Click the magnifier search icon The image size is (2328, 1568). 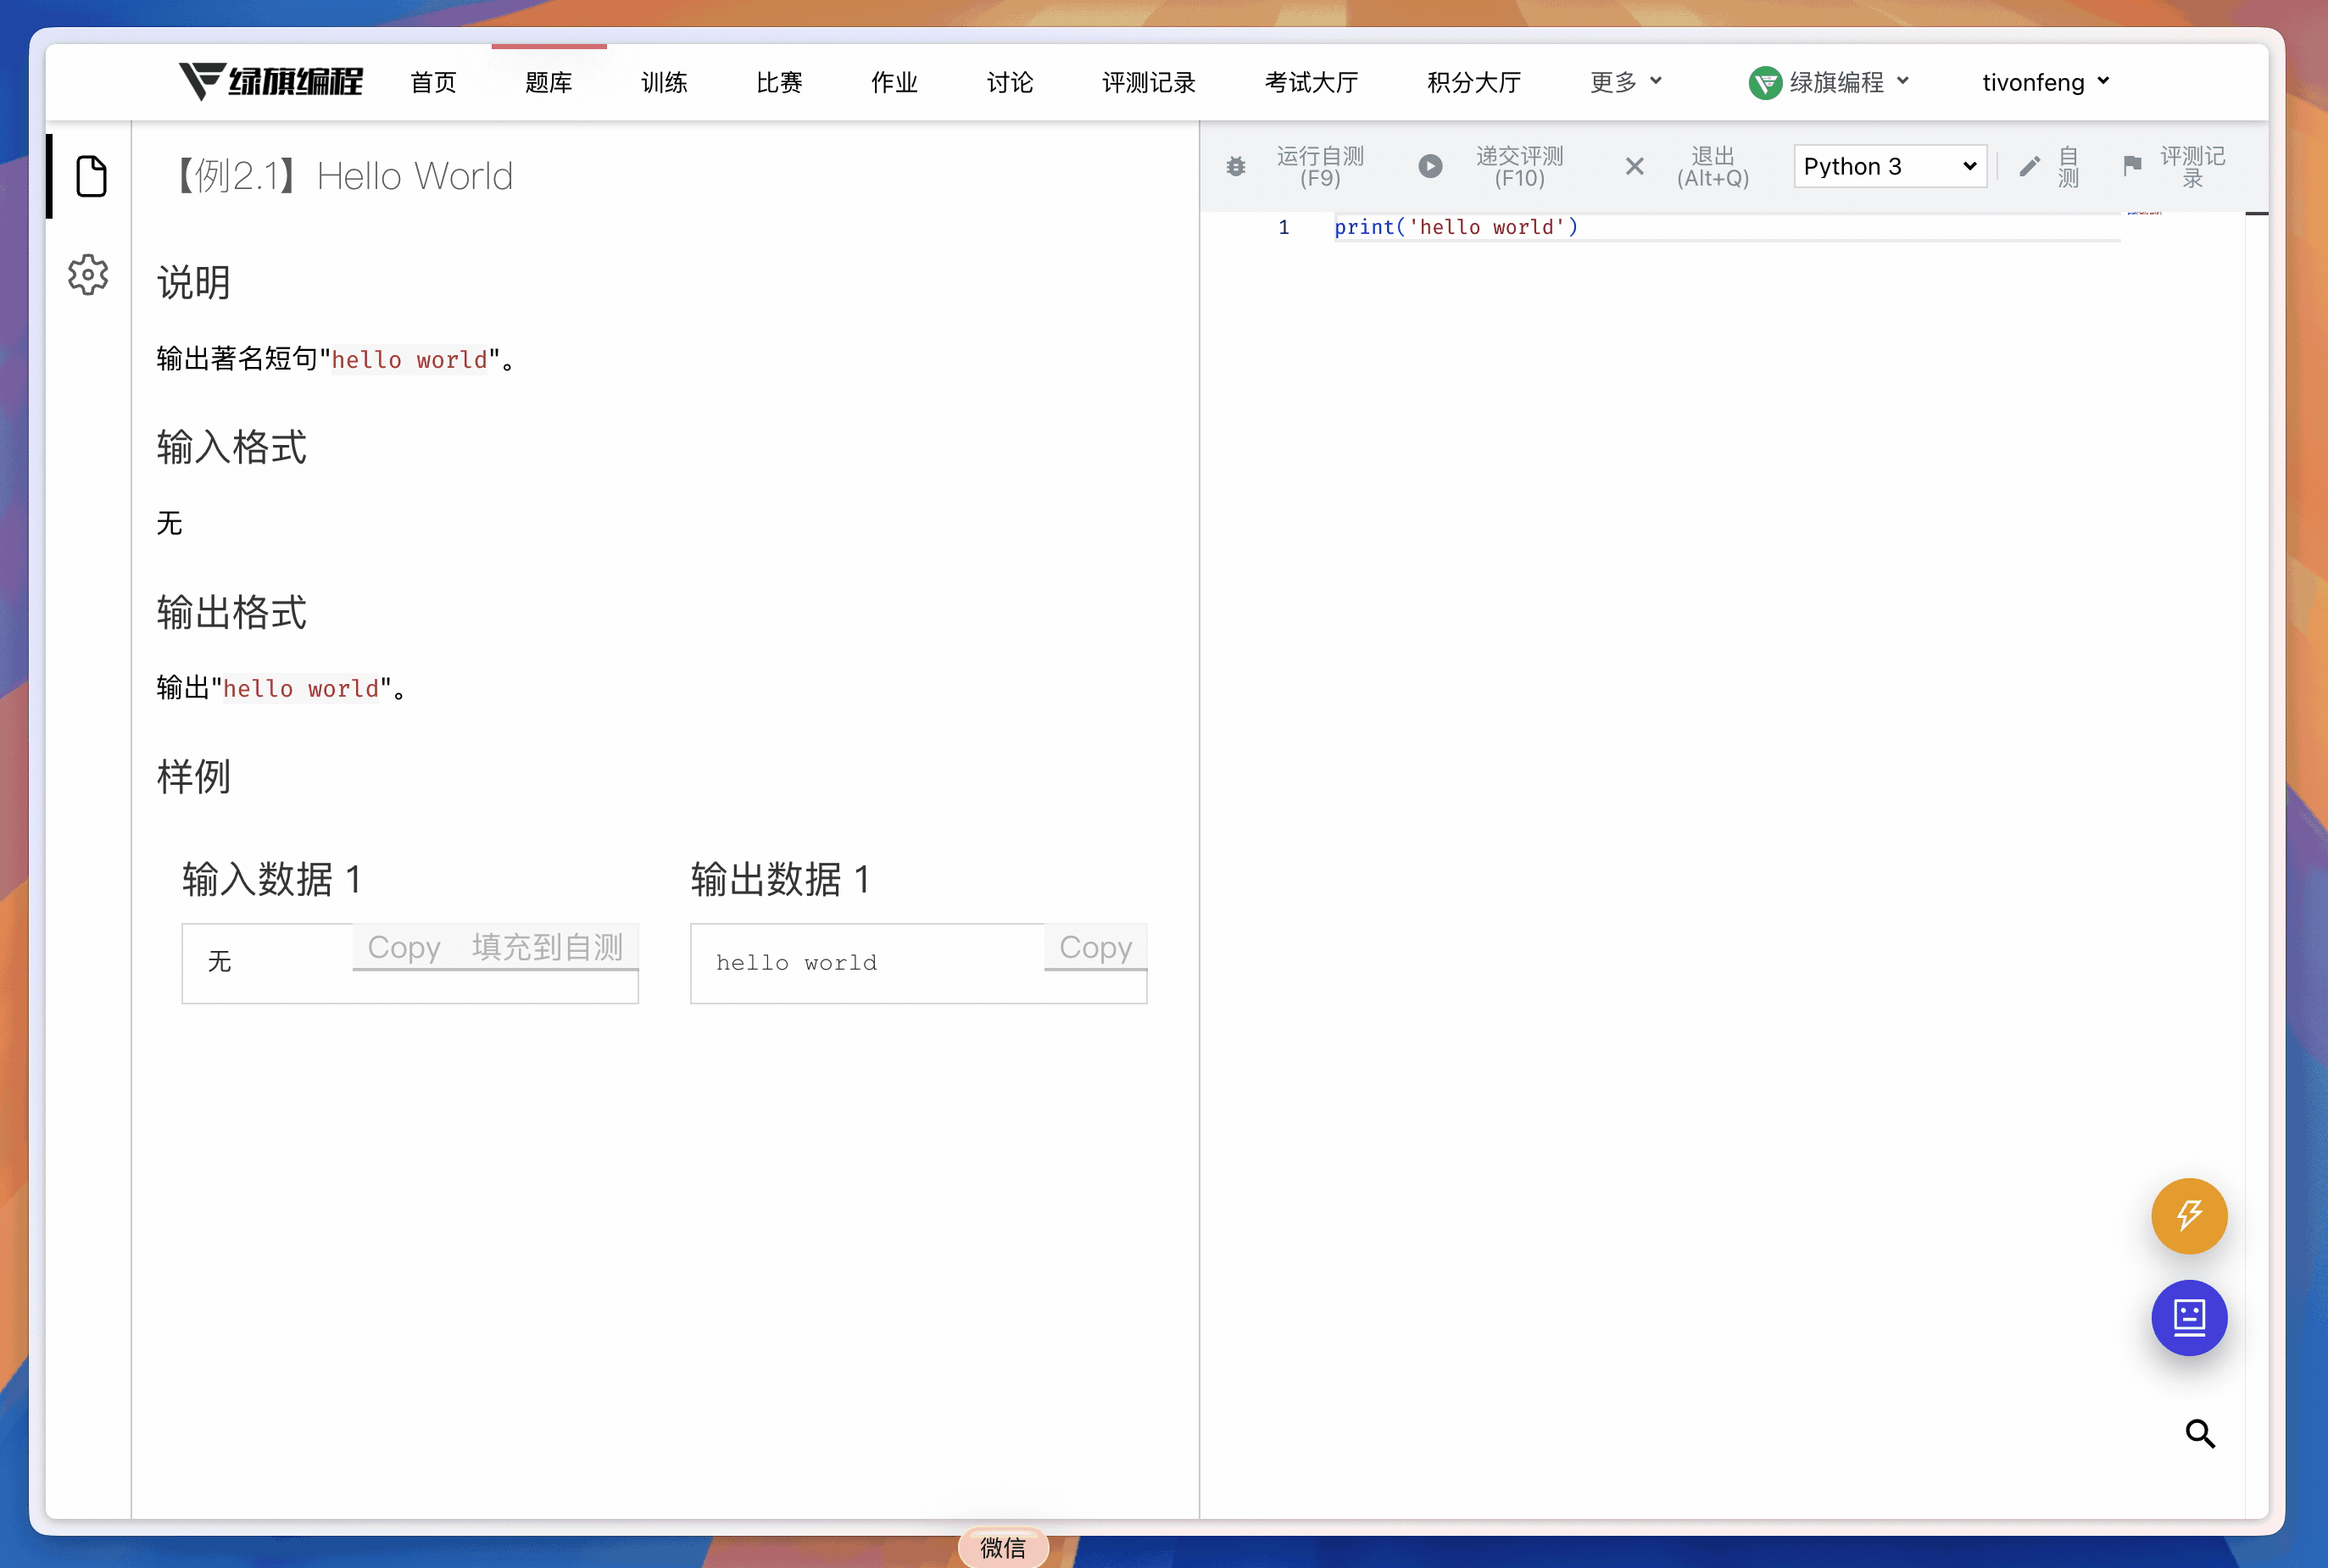(2200, 1433)
